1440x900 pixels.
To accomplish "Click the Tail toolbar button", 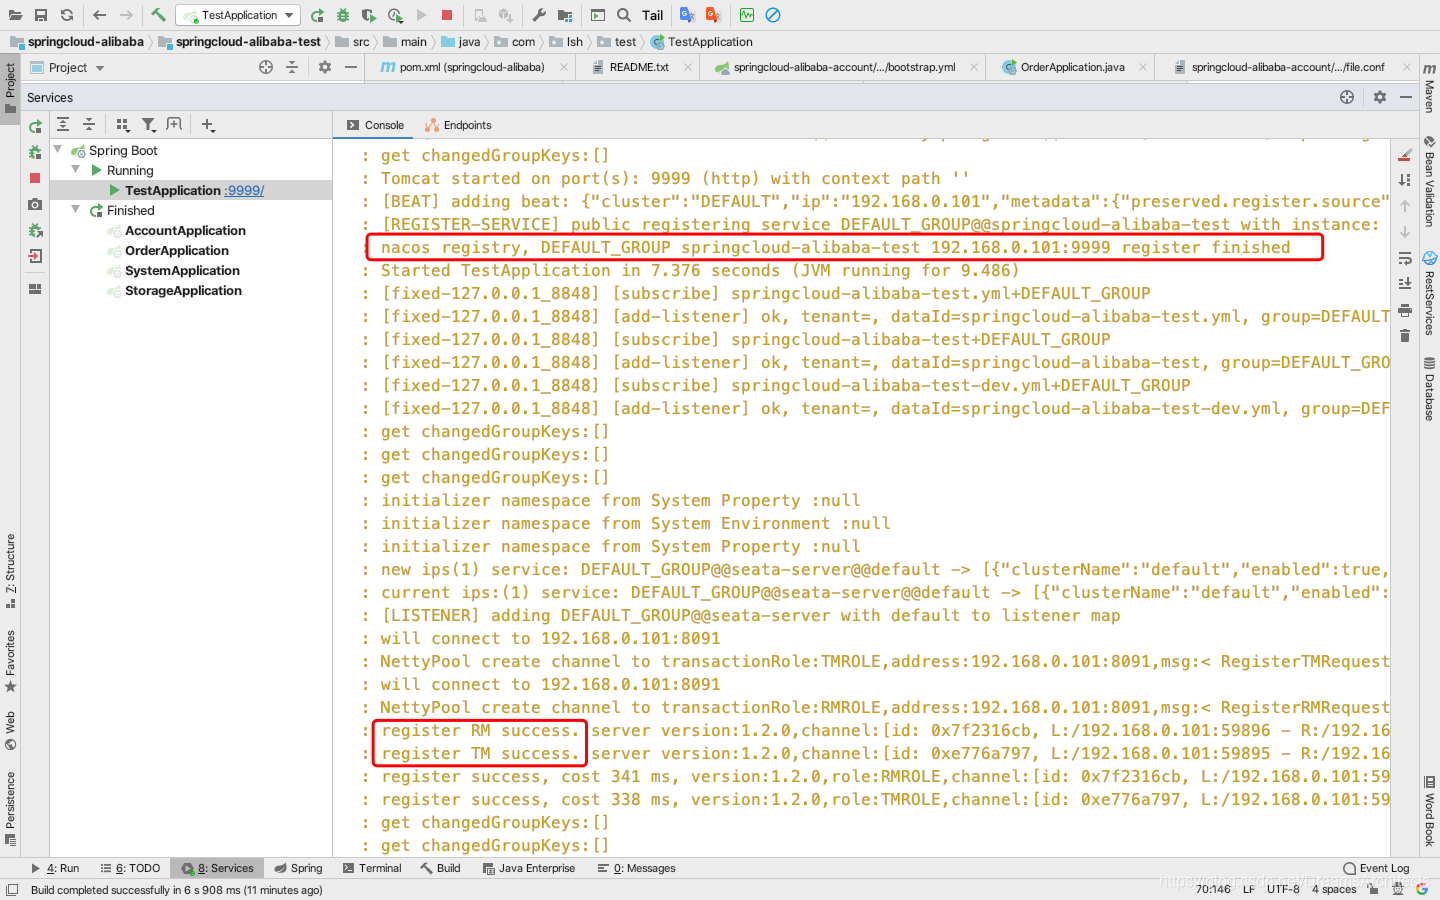I will (x=653, y=15).
